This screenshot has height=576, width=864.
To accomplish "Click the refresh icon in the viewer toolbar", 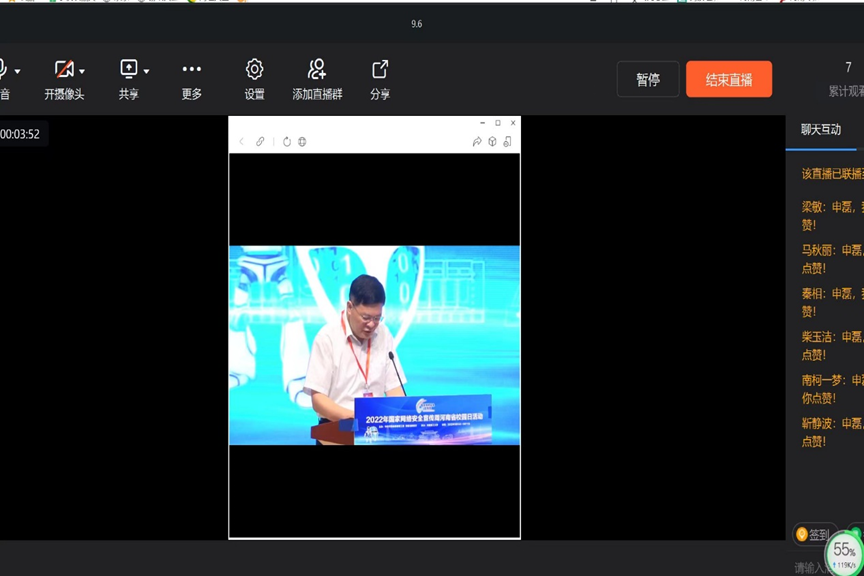I will [x=287, y=142].
